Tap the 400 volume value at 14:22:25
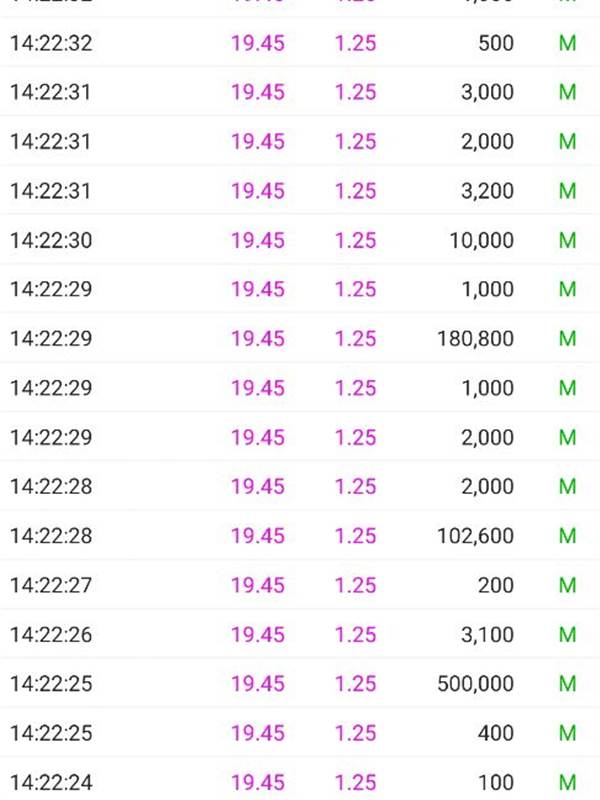The height and width of the screenshot is (800, 600). coord(495,733)
